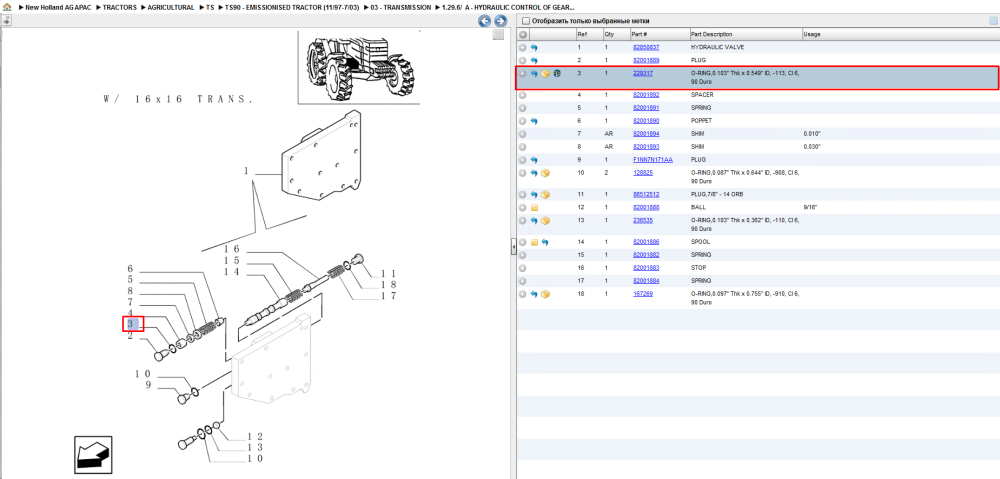This screenshot has width=1000, height=479.
Task: Click 'W/ 16x16 TRANS.' diagram note
Action: [x=179, y=99]
